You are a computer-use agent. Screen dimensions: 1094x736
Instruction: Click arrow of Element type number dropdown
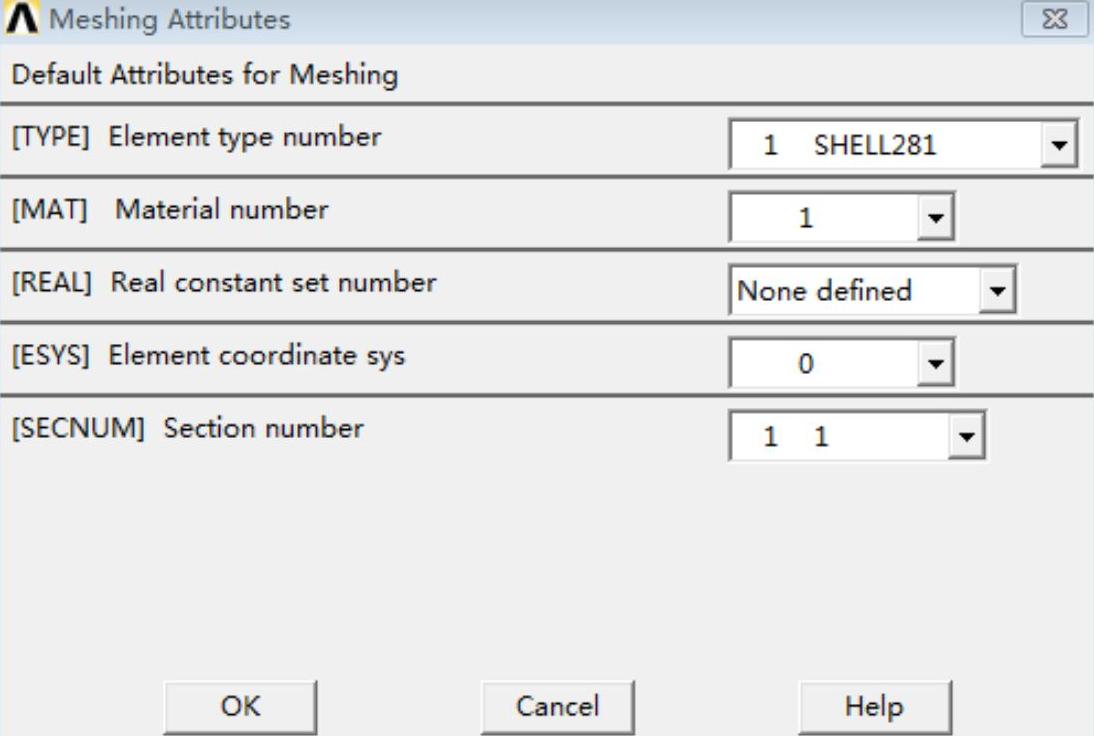click(1059, 146)
